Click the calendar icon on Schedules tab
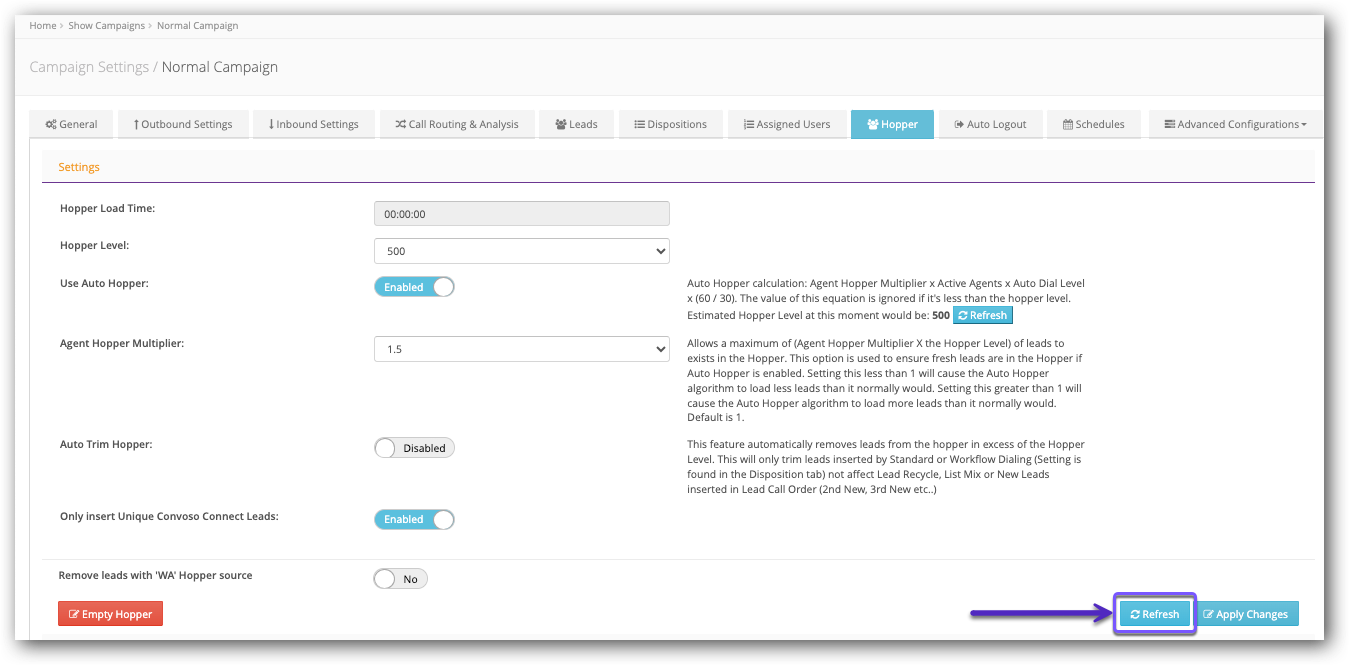 (1068, 125)
